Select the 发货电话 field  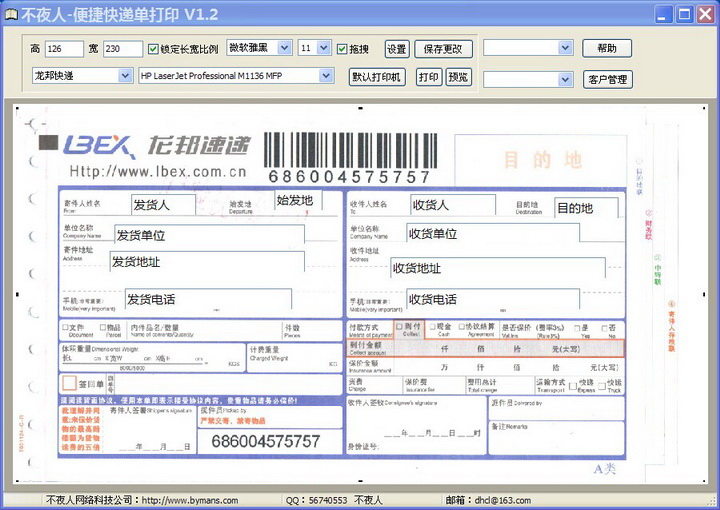208,299
